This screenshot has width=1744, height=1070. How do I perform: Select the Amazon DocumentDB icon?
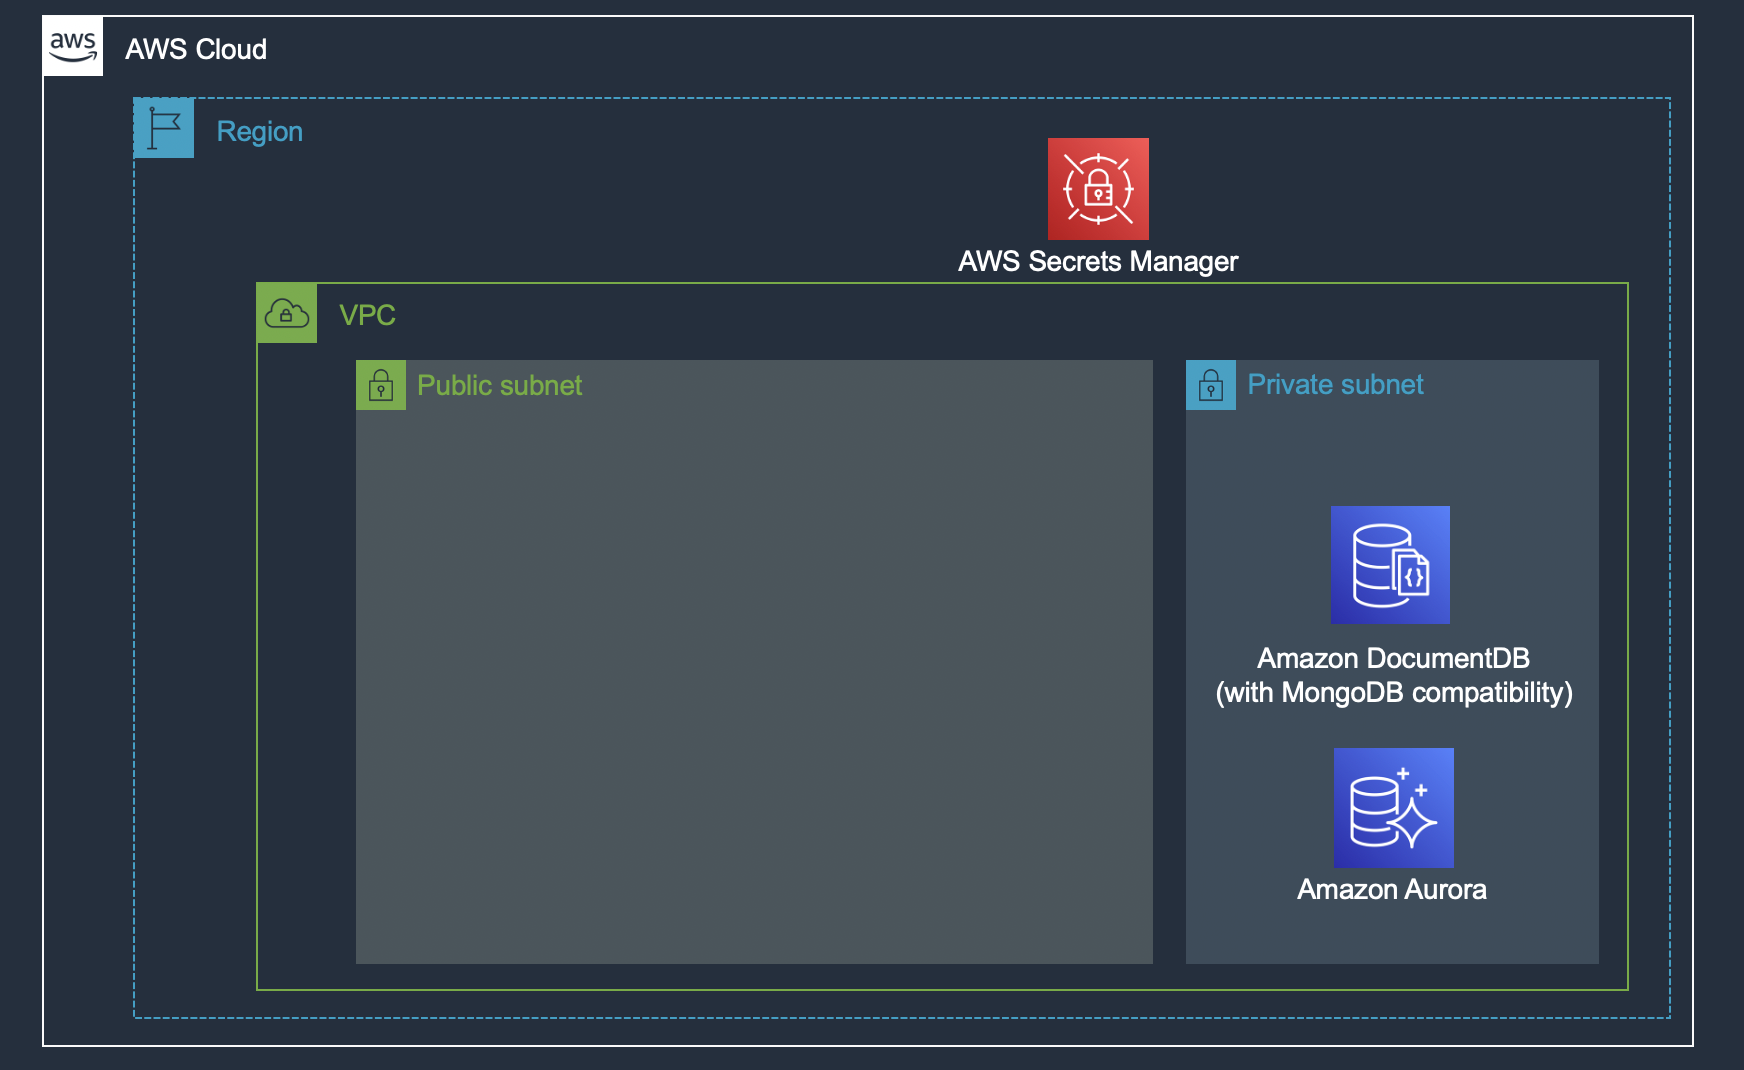point(1390,565)
